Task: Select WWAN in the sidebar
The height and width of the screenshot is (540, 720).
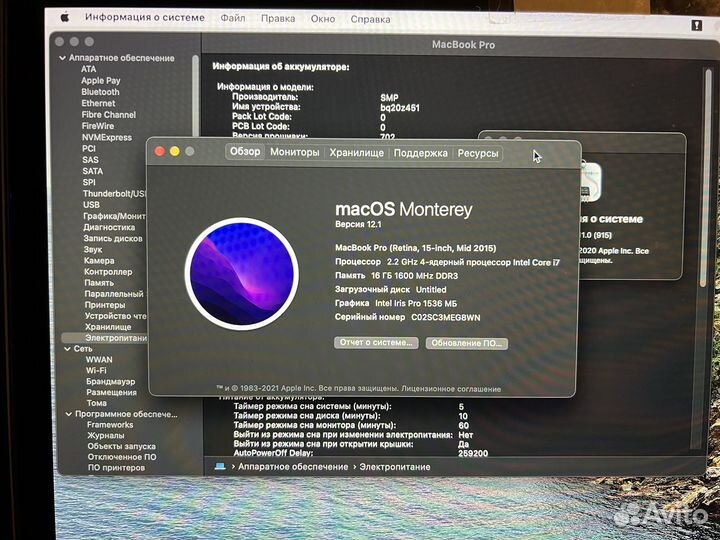Action: pos(99,360)
